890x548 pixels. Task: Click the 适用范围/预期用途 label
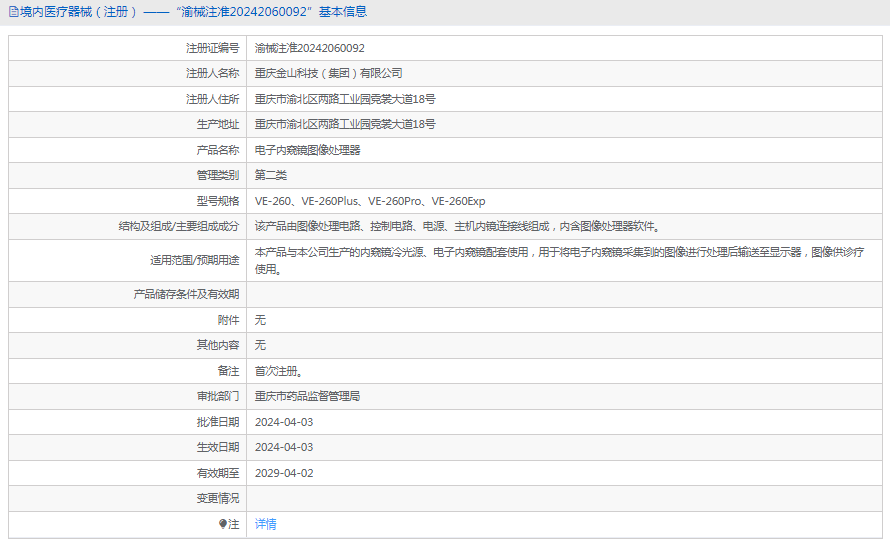point(195,260)
